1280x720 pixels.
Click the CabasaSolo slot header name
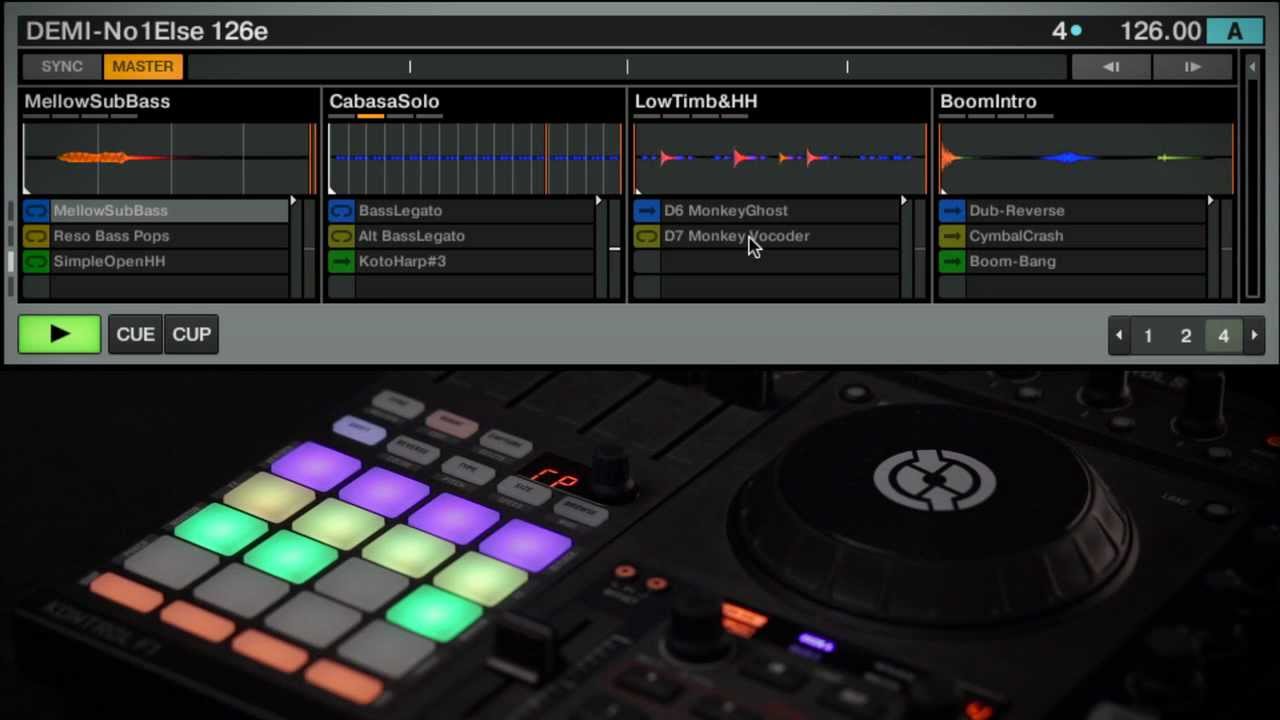click(x=384, y=101)
